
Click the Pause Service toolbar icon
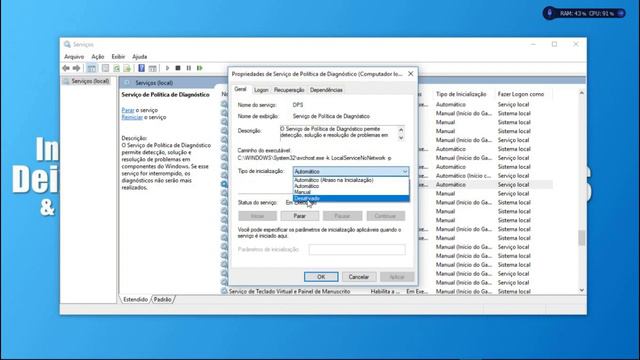(x=189, y=68)
